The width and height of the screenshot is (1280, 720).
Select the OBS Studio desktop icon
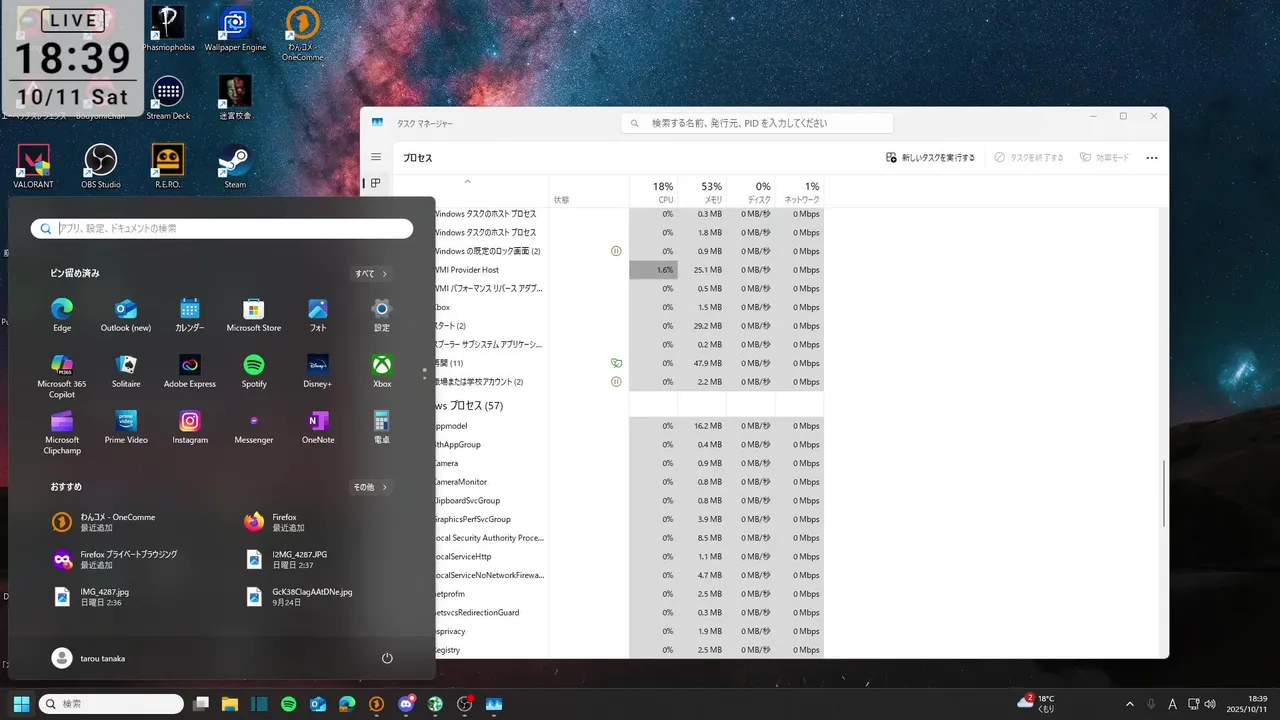pos(101,166)
